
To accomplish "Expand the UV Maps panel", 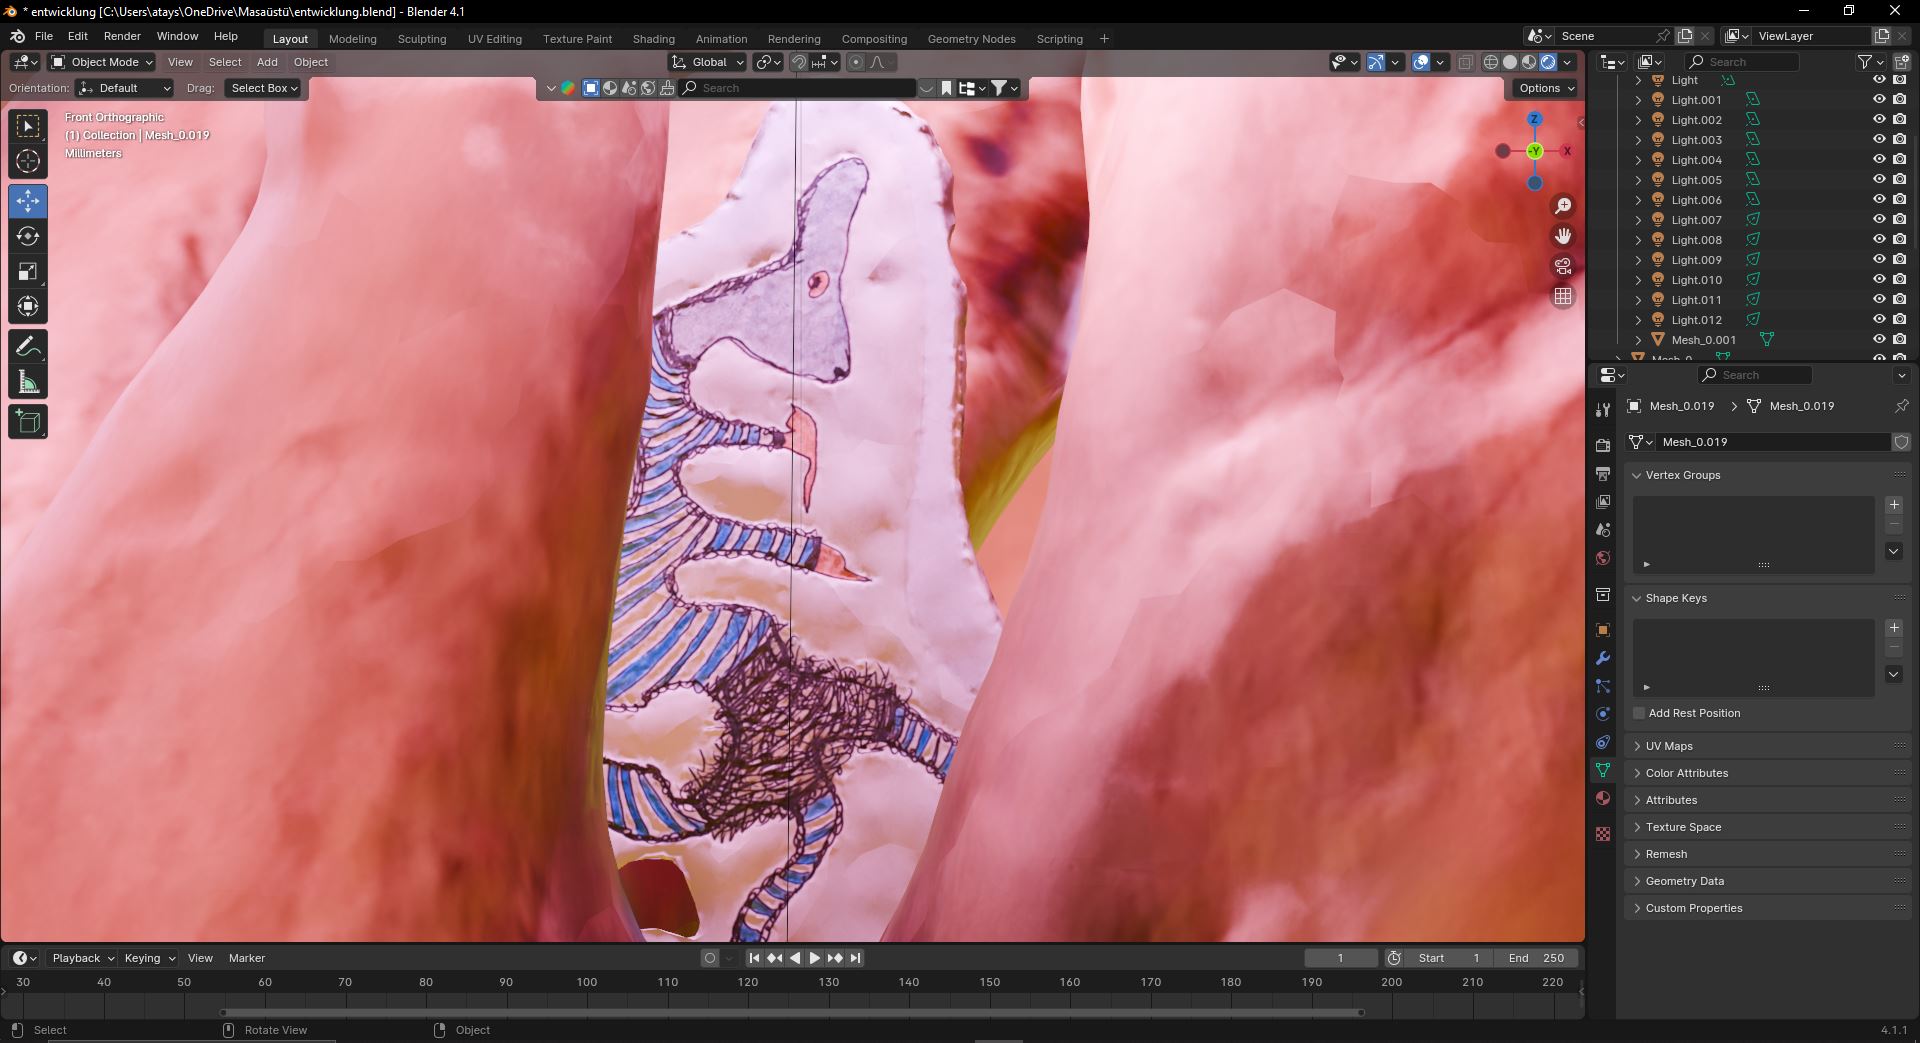I will click(1669, 746).
